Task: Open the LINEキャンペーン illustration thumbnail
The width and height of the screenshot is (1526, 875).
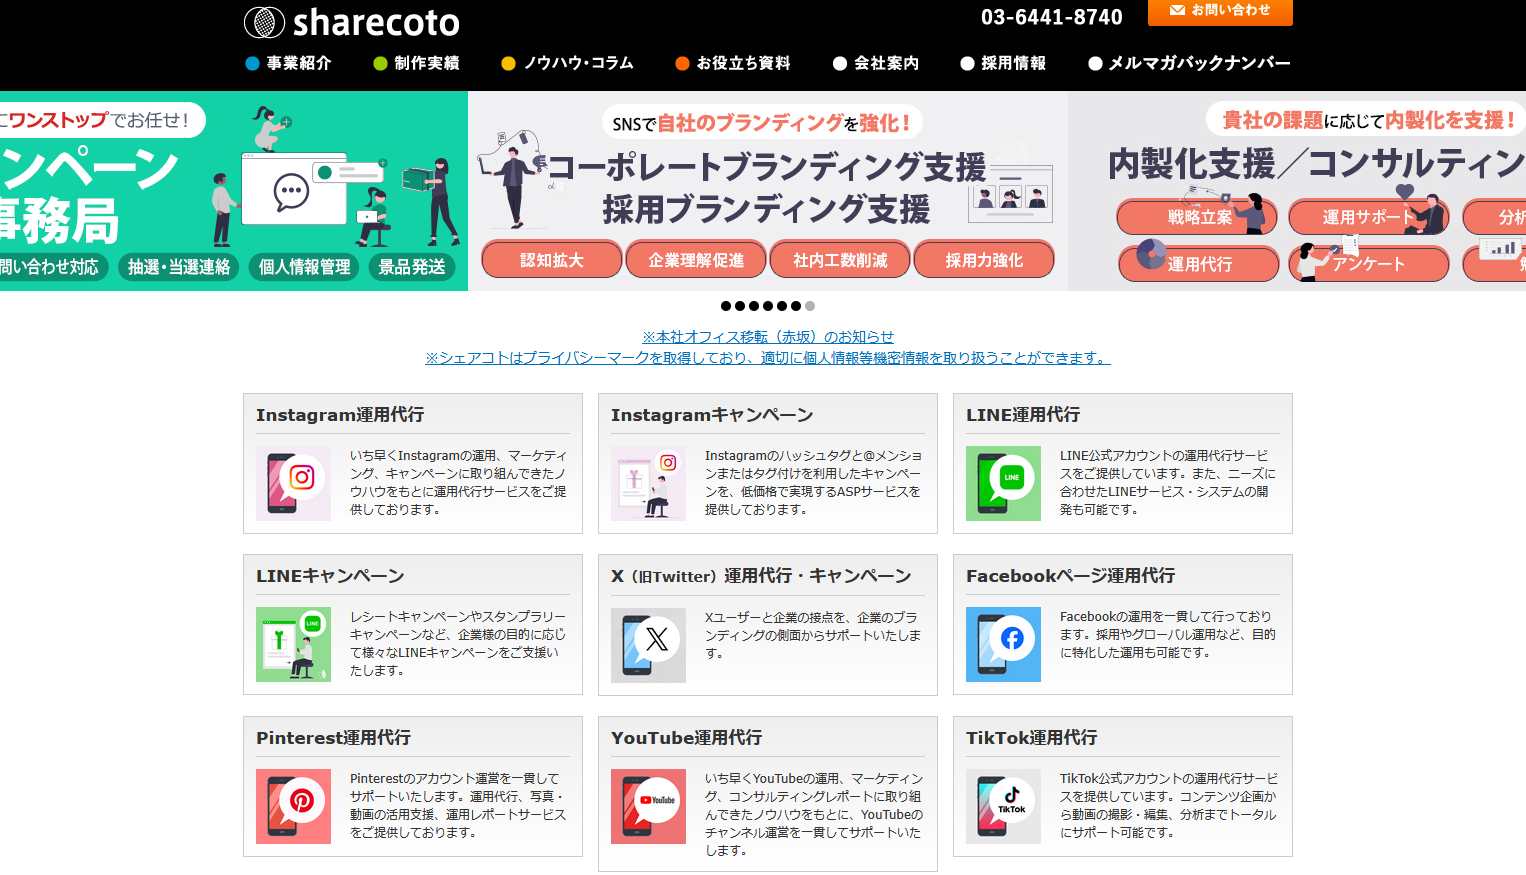Action: coord(293,645)
